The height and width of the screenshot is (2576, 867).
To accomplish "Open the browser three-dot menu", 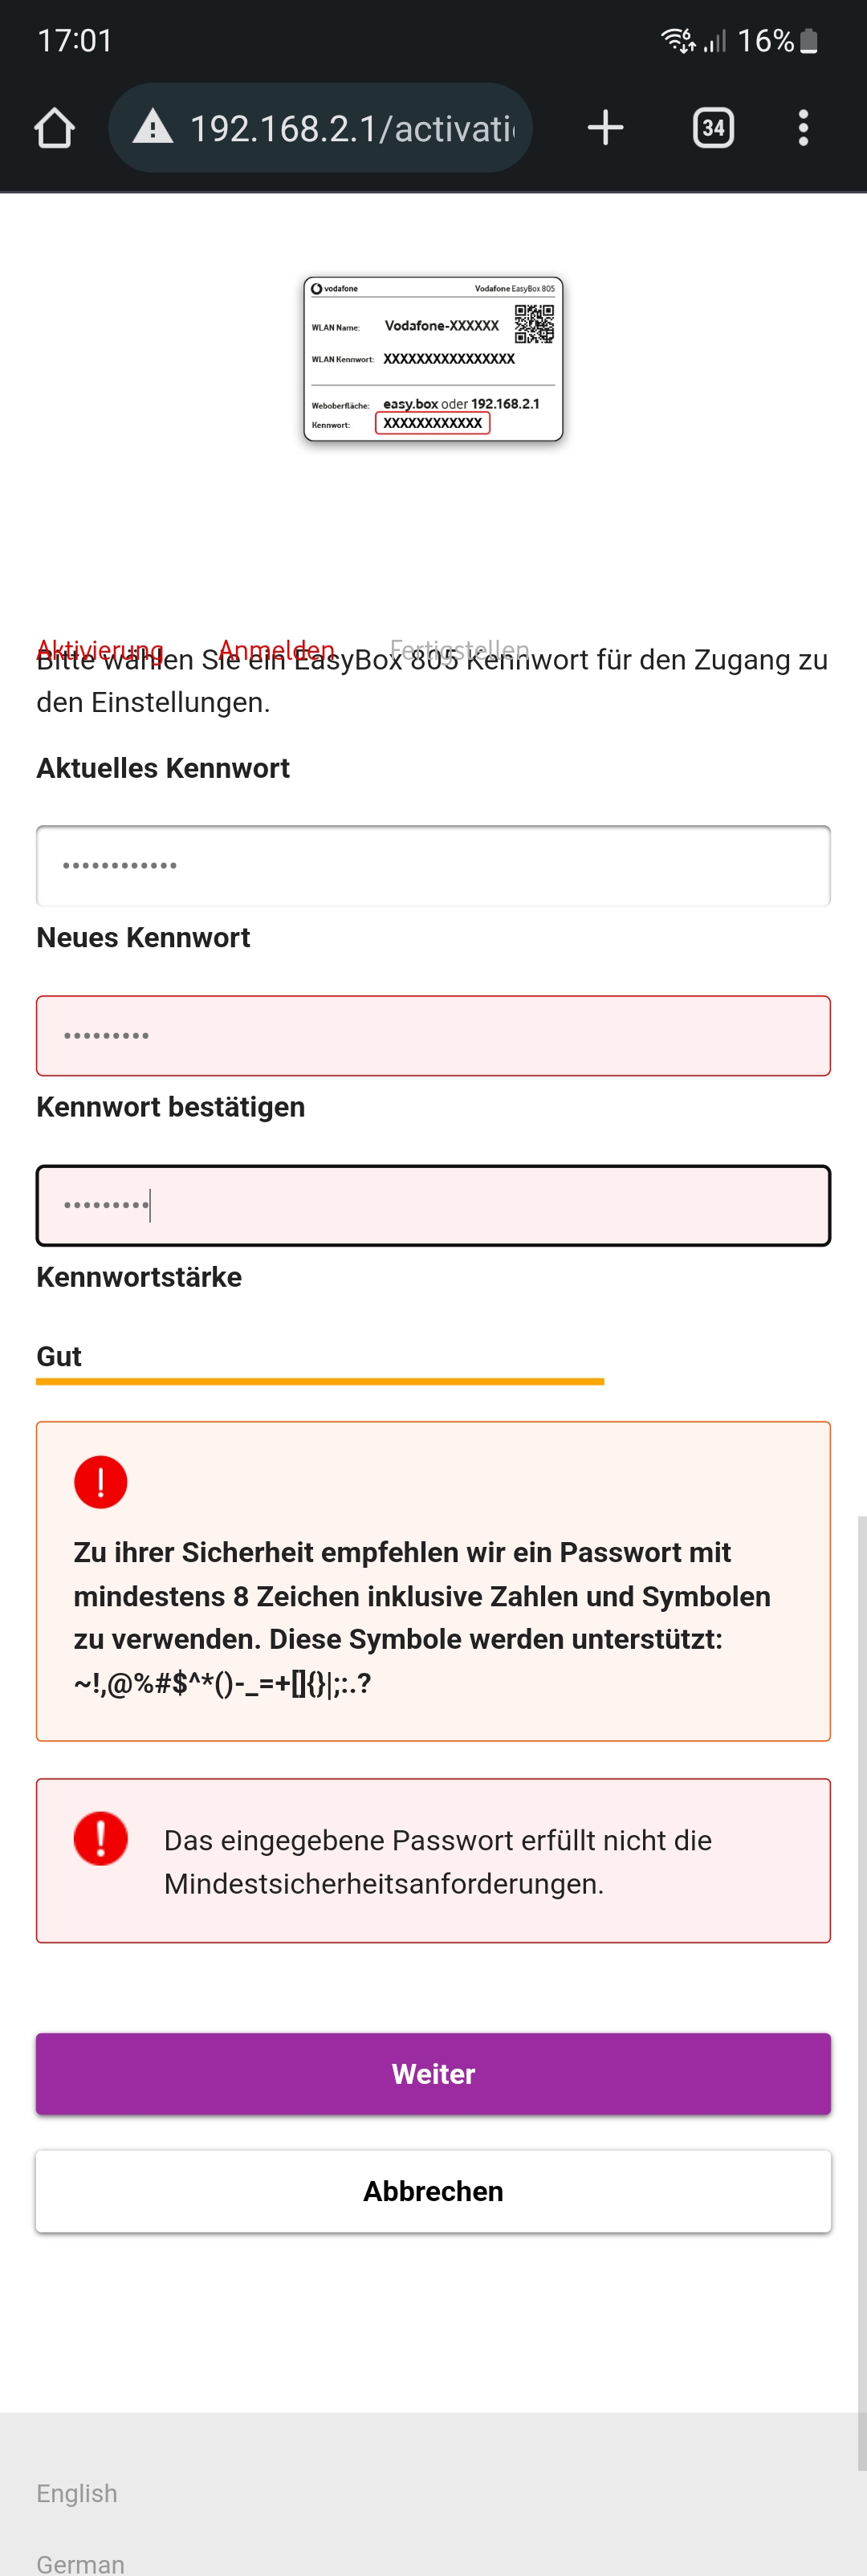I will pyautogui.click(x=803, y=128).
